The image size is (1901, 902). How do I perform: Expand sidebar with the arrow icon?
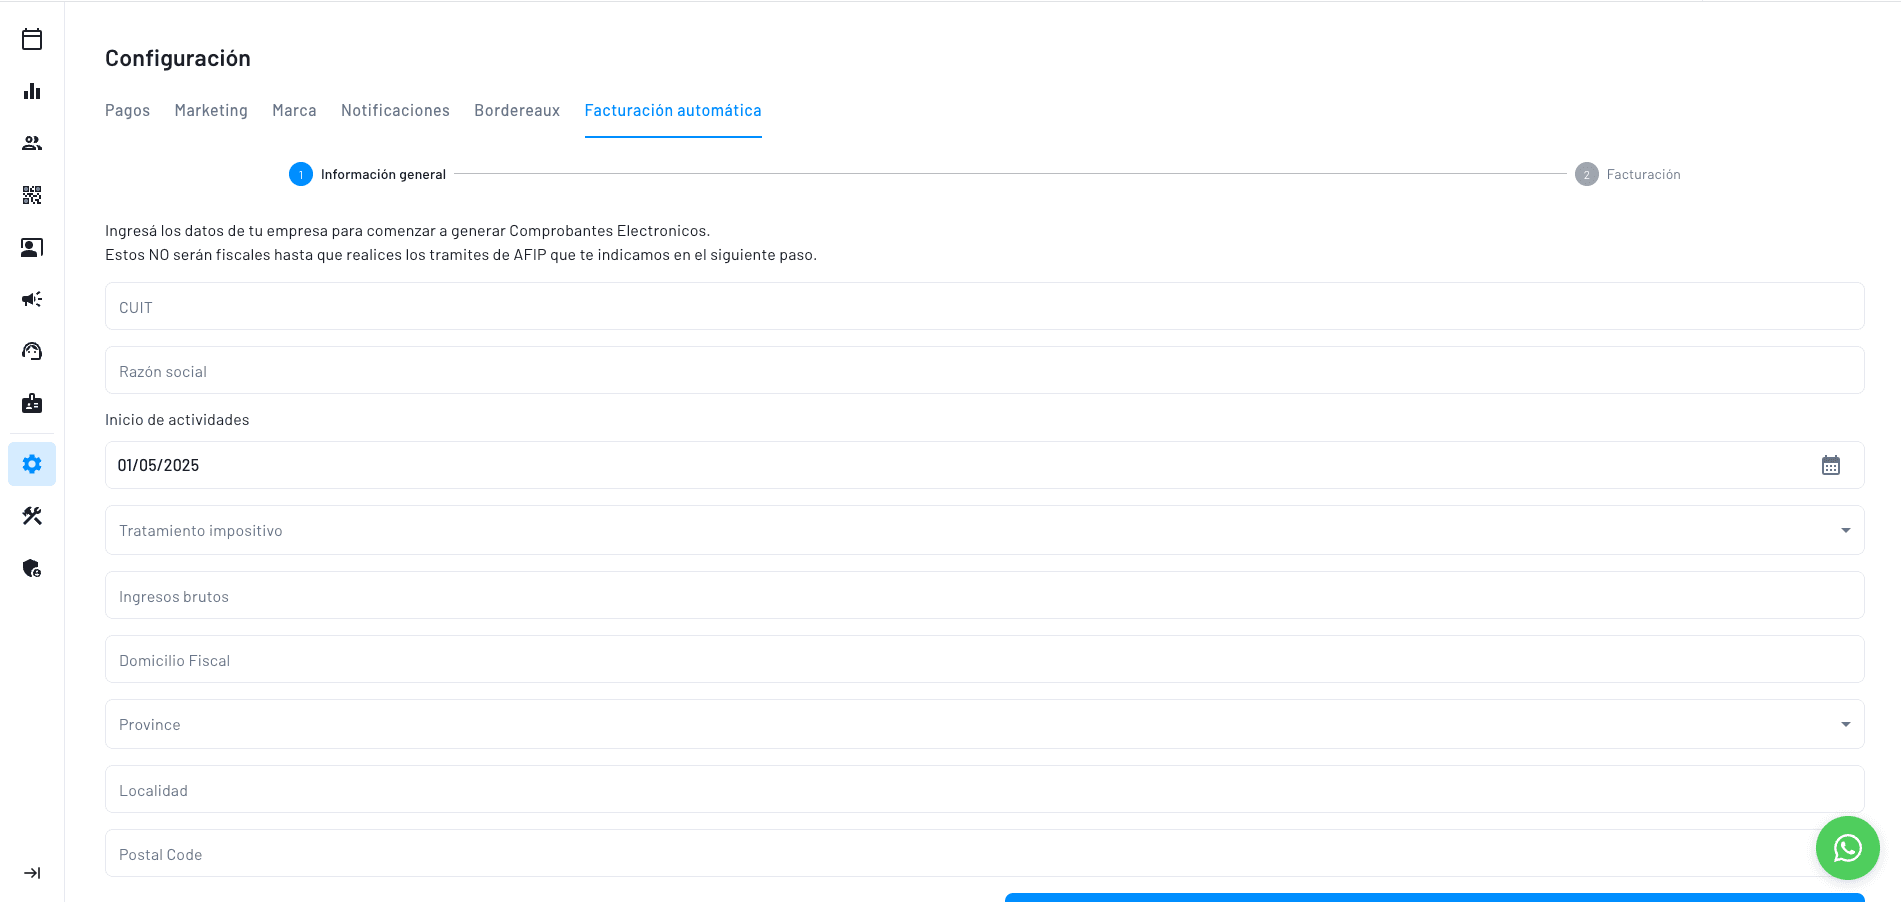(32, 873)
